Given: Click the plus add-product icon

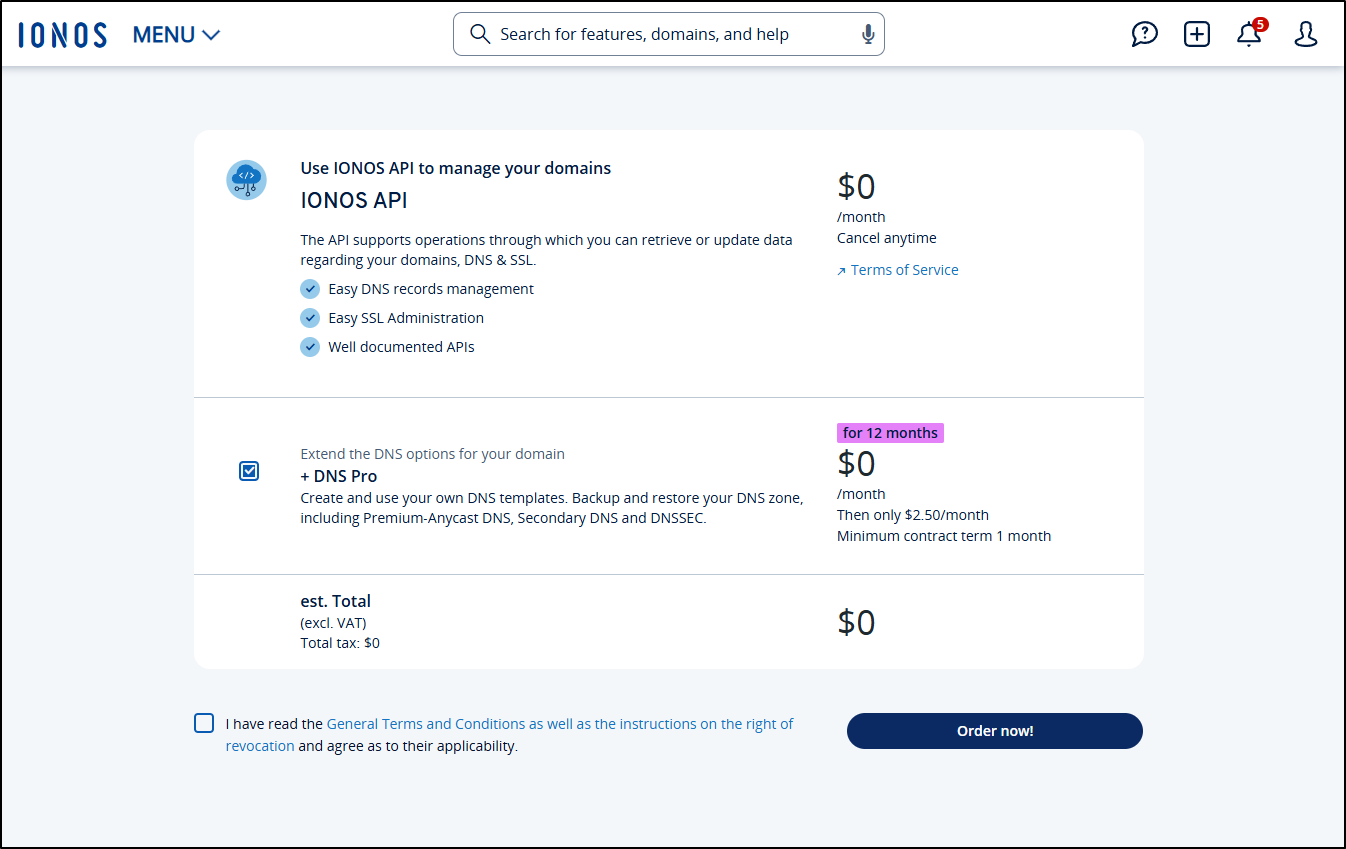Looking at the screenshot, I should click(x=1197, y=34).
